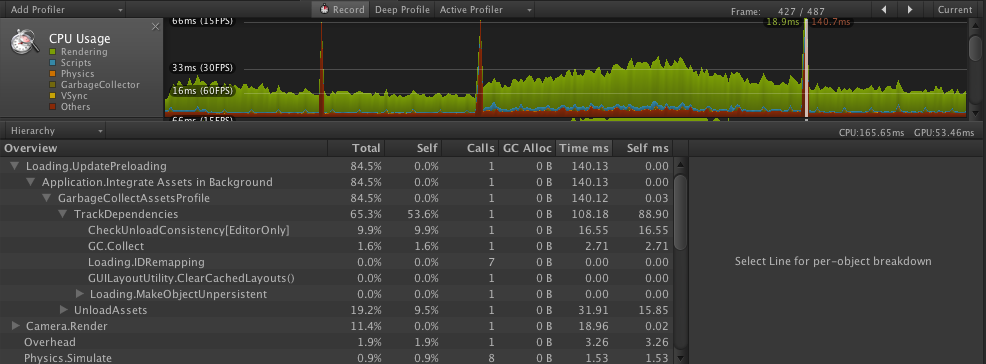The height and width of the screenshot is (364, 986).
Task: Sort by the Overview column header
Action: pos(163,148)
